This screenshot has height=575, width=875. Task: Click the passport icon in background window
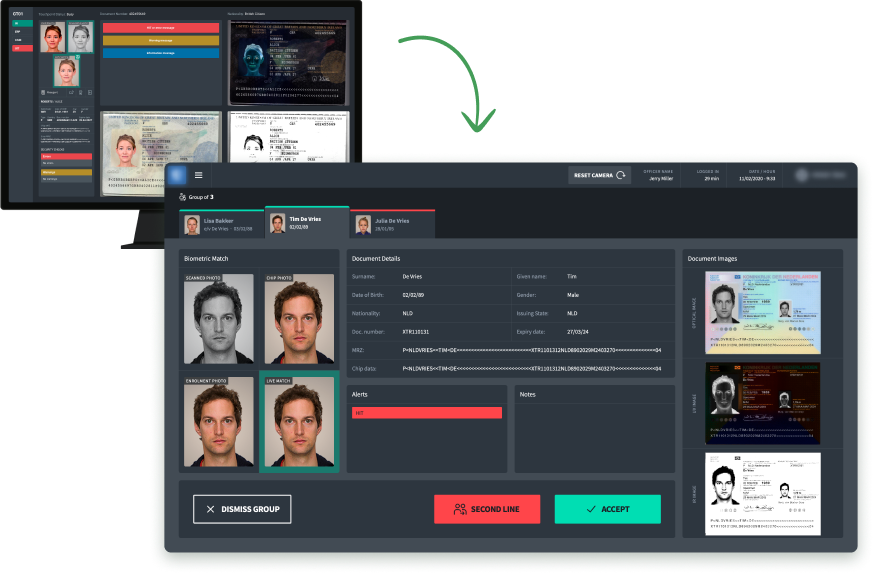(44, 92)
